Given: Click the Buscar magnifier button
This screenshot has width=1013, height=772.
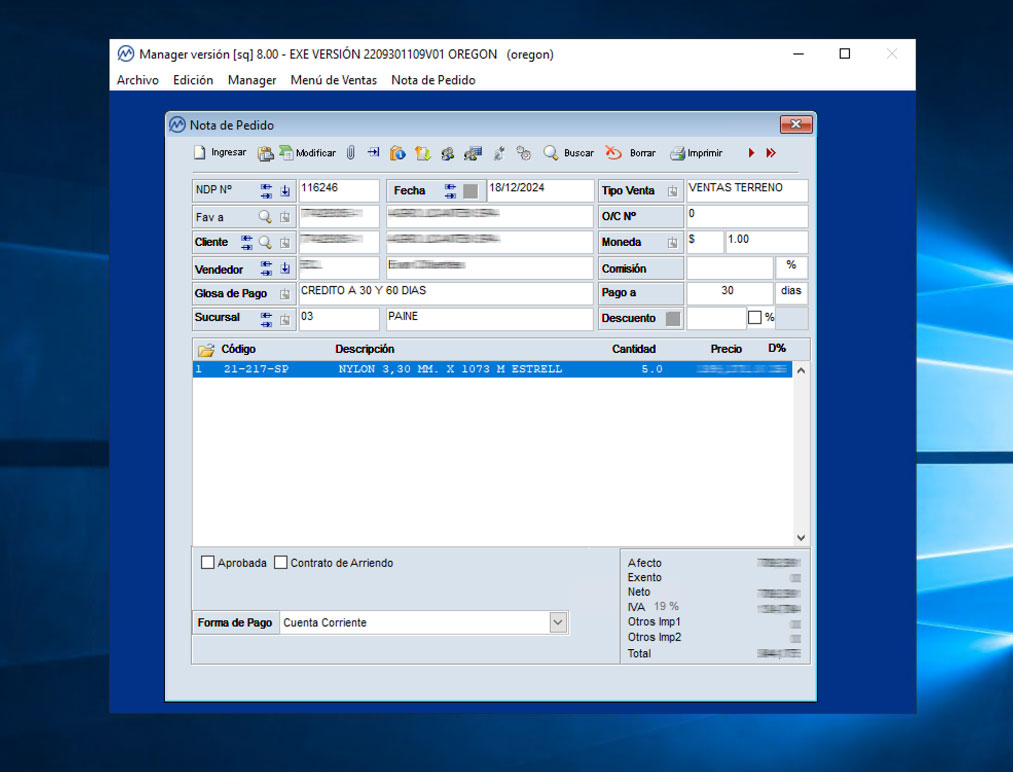Looking at the screenshot, I should [569, 153].
